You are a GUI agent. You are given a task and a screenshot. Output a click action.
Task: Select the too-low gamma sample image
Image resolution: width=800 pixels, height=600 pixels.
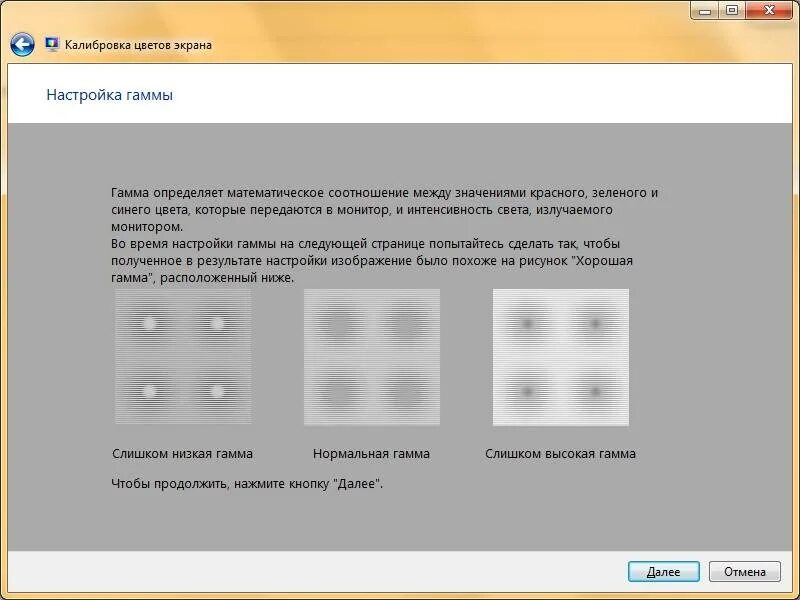[183, 357]
